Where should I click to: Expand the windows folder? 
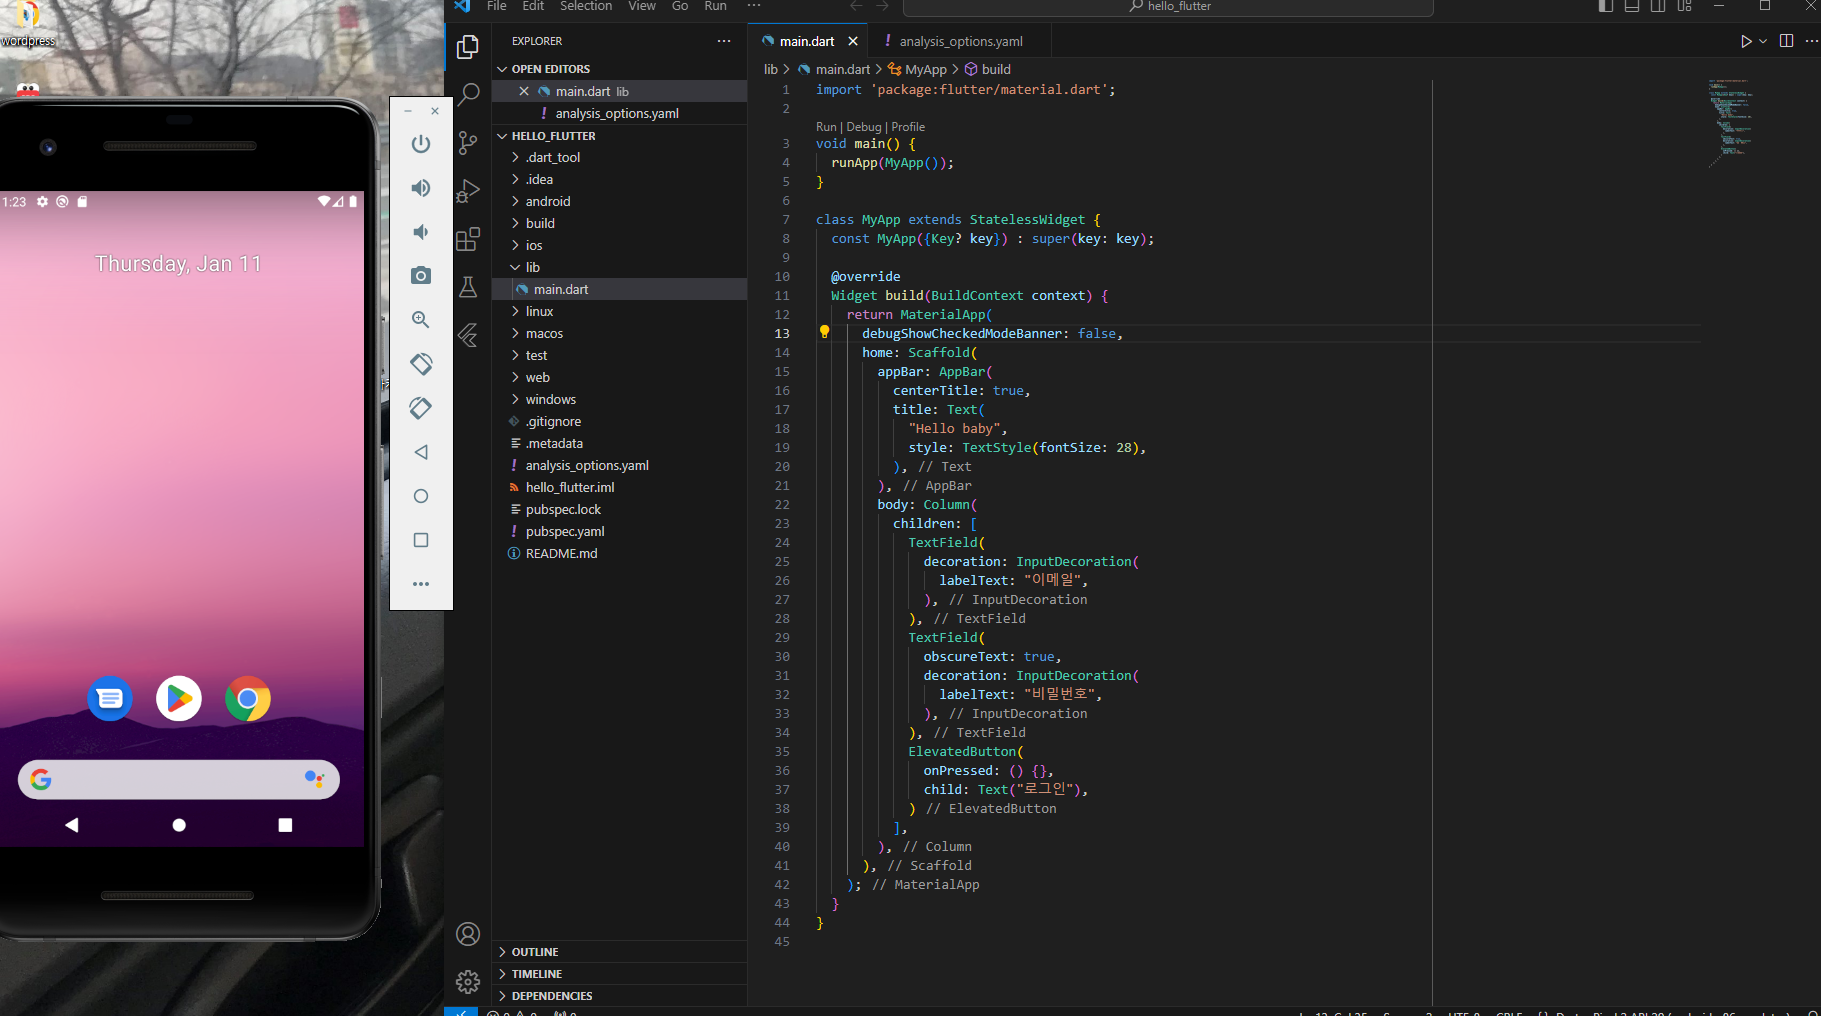(x=620, y=399)
